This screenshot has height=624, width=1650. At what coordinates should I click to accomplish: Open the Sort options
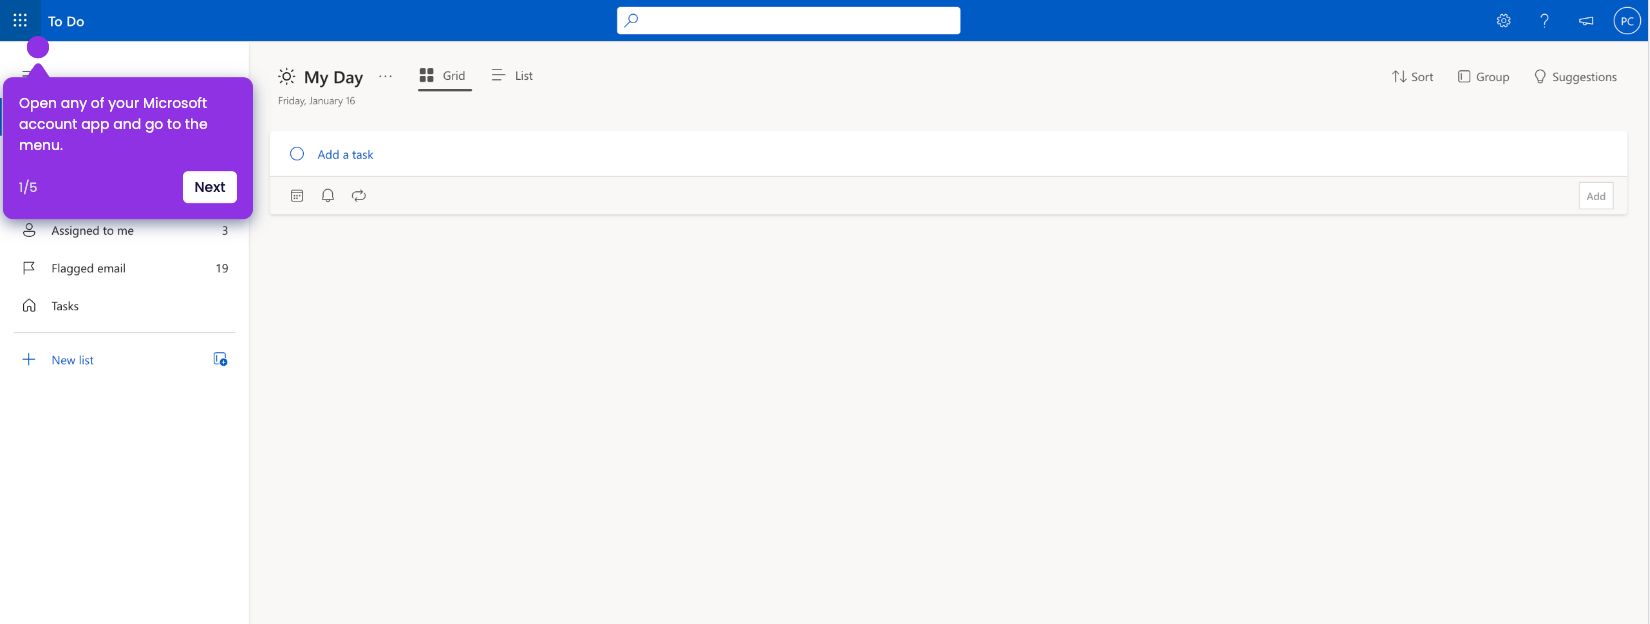pos(1412,77)
